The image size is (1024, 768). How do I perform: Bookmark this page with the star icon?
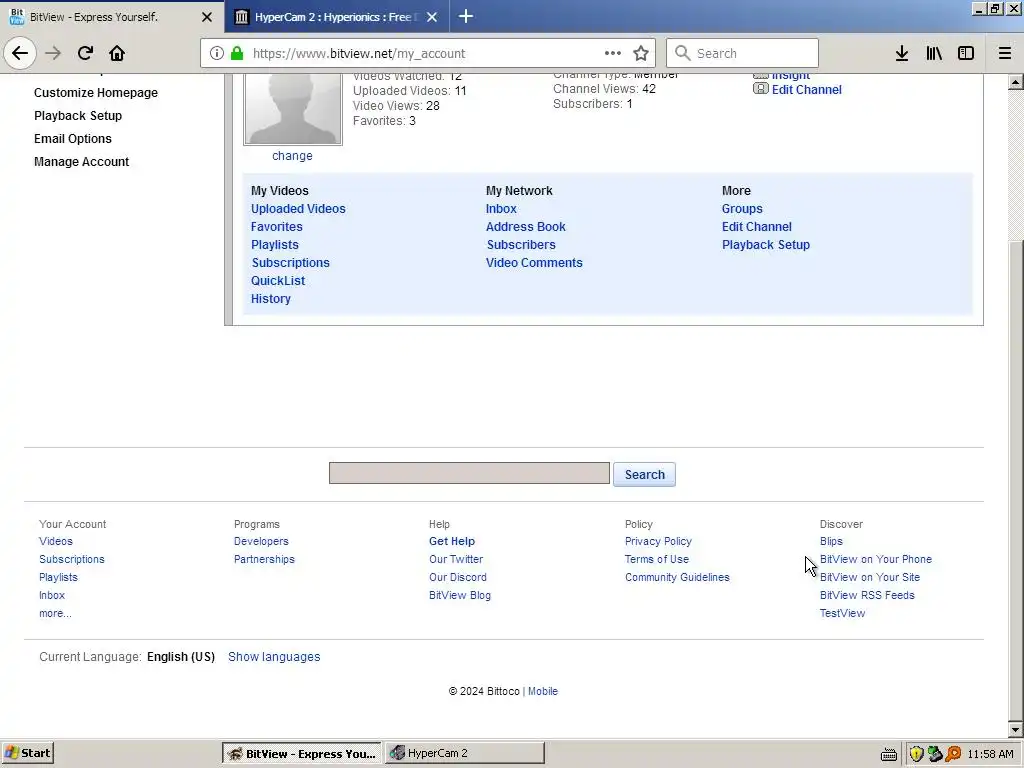(x=641, y=53)
